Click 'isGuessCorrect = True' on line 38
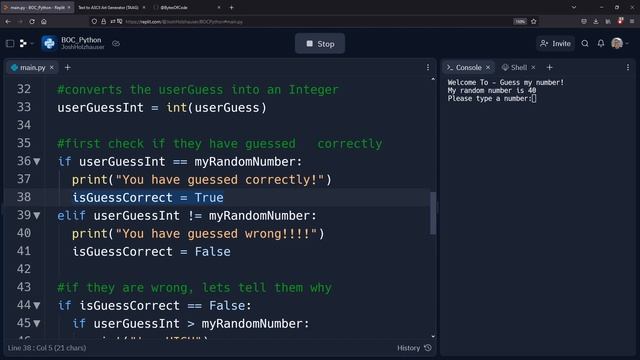The height and width of the screenshot is (360, 640). tap(148, 198)
